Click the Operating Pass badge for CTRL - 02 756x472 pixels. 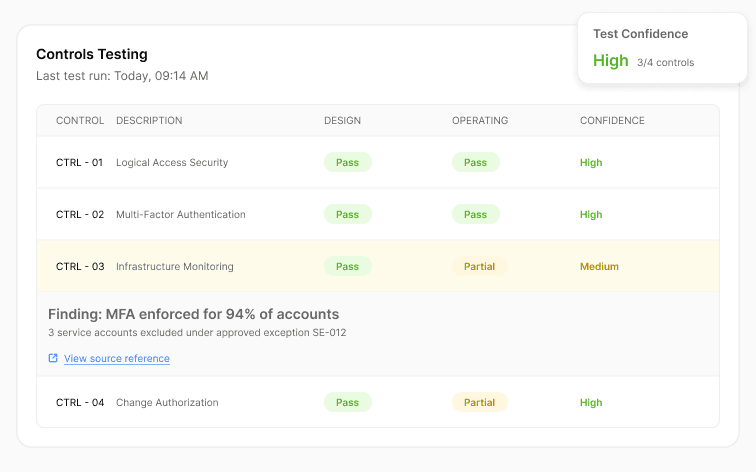475,214
